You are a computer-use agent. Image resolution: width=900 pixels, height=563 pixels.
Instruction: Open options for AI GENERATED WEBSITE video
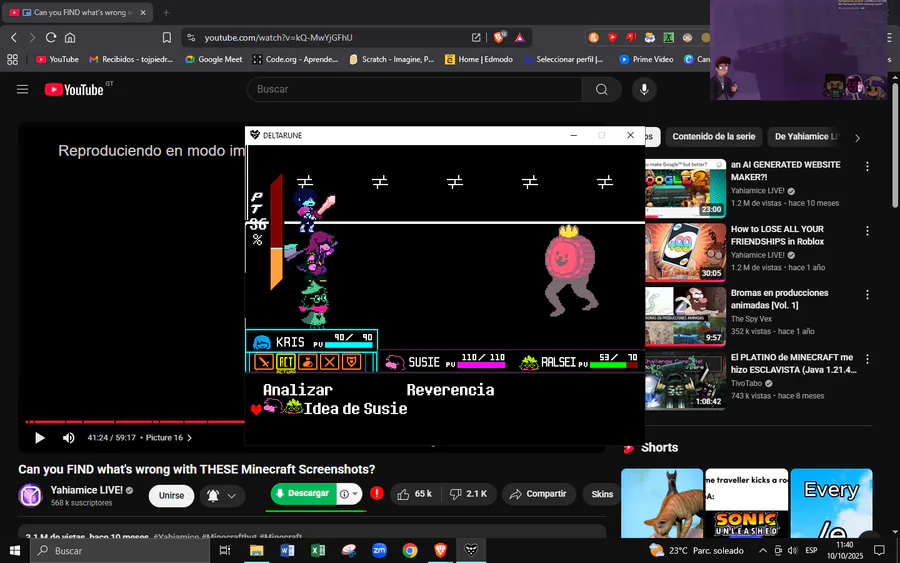tap(867, 166)
